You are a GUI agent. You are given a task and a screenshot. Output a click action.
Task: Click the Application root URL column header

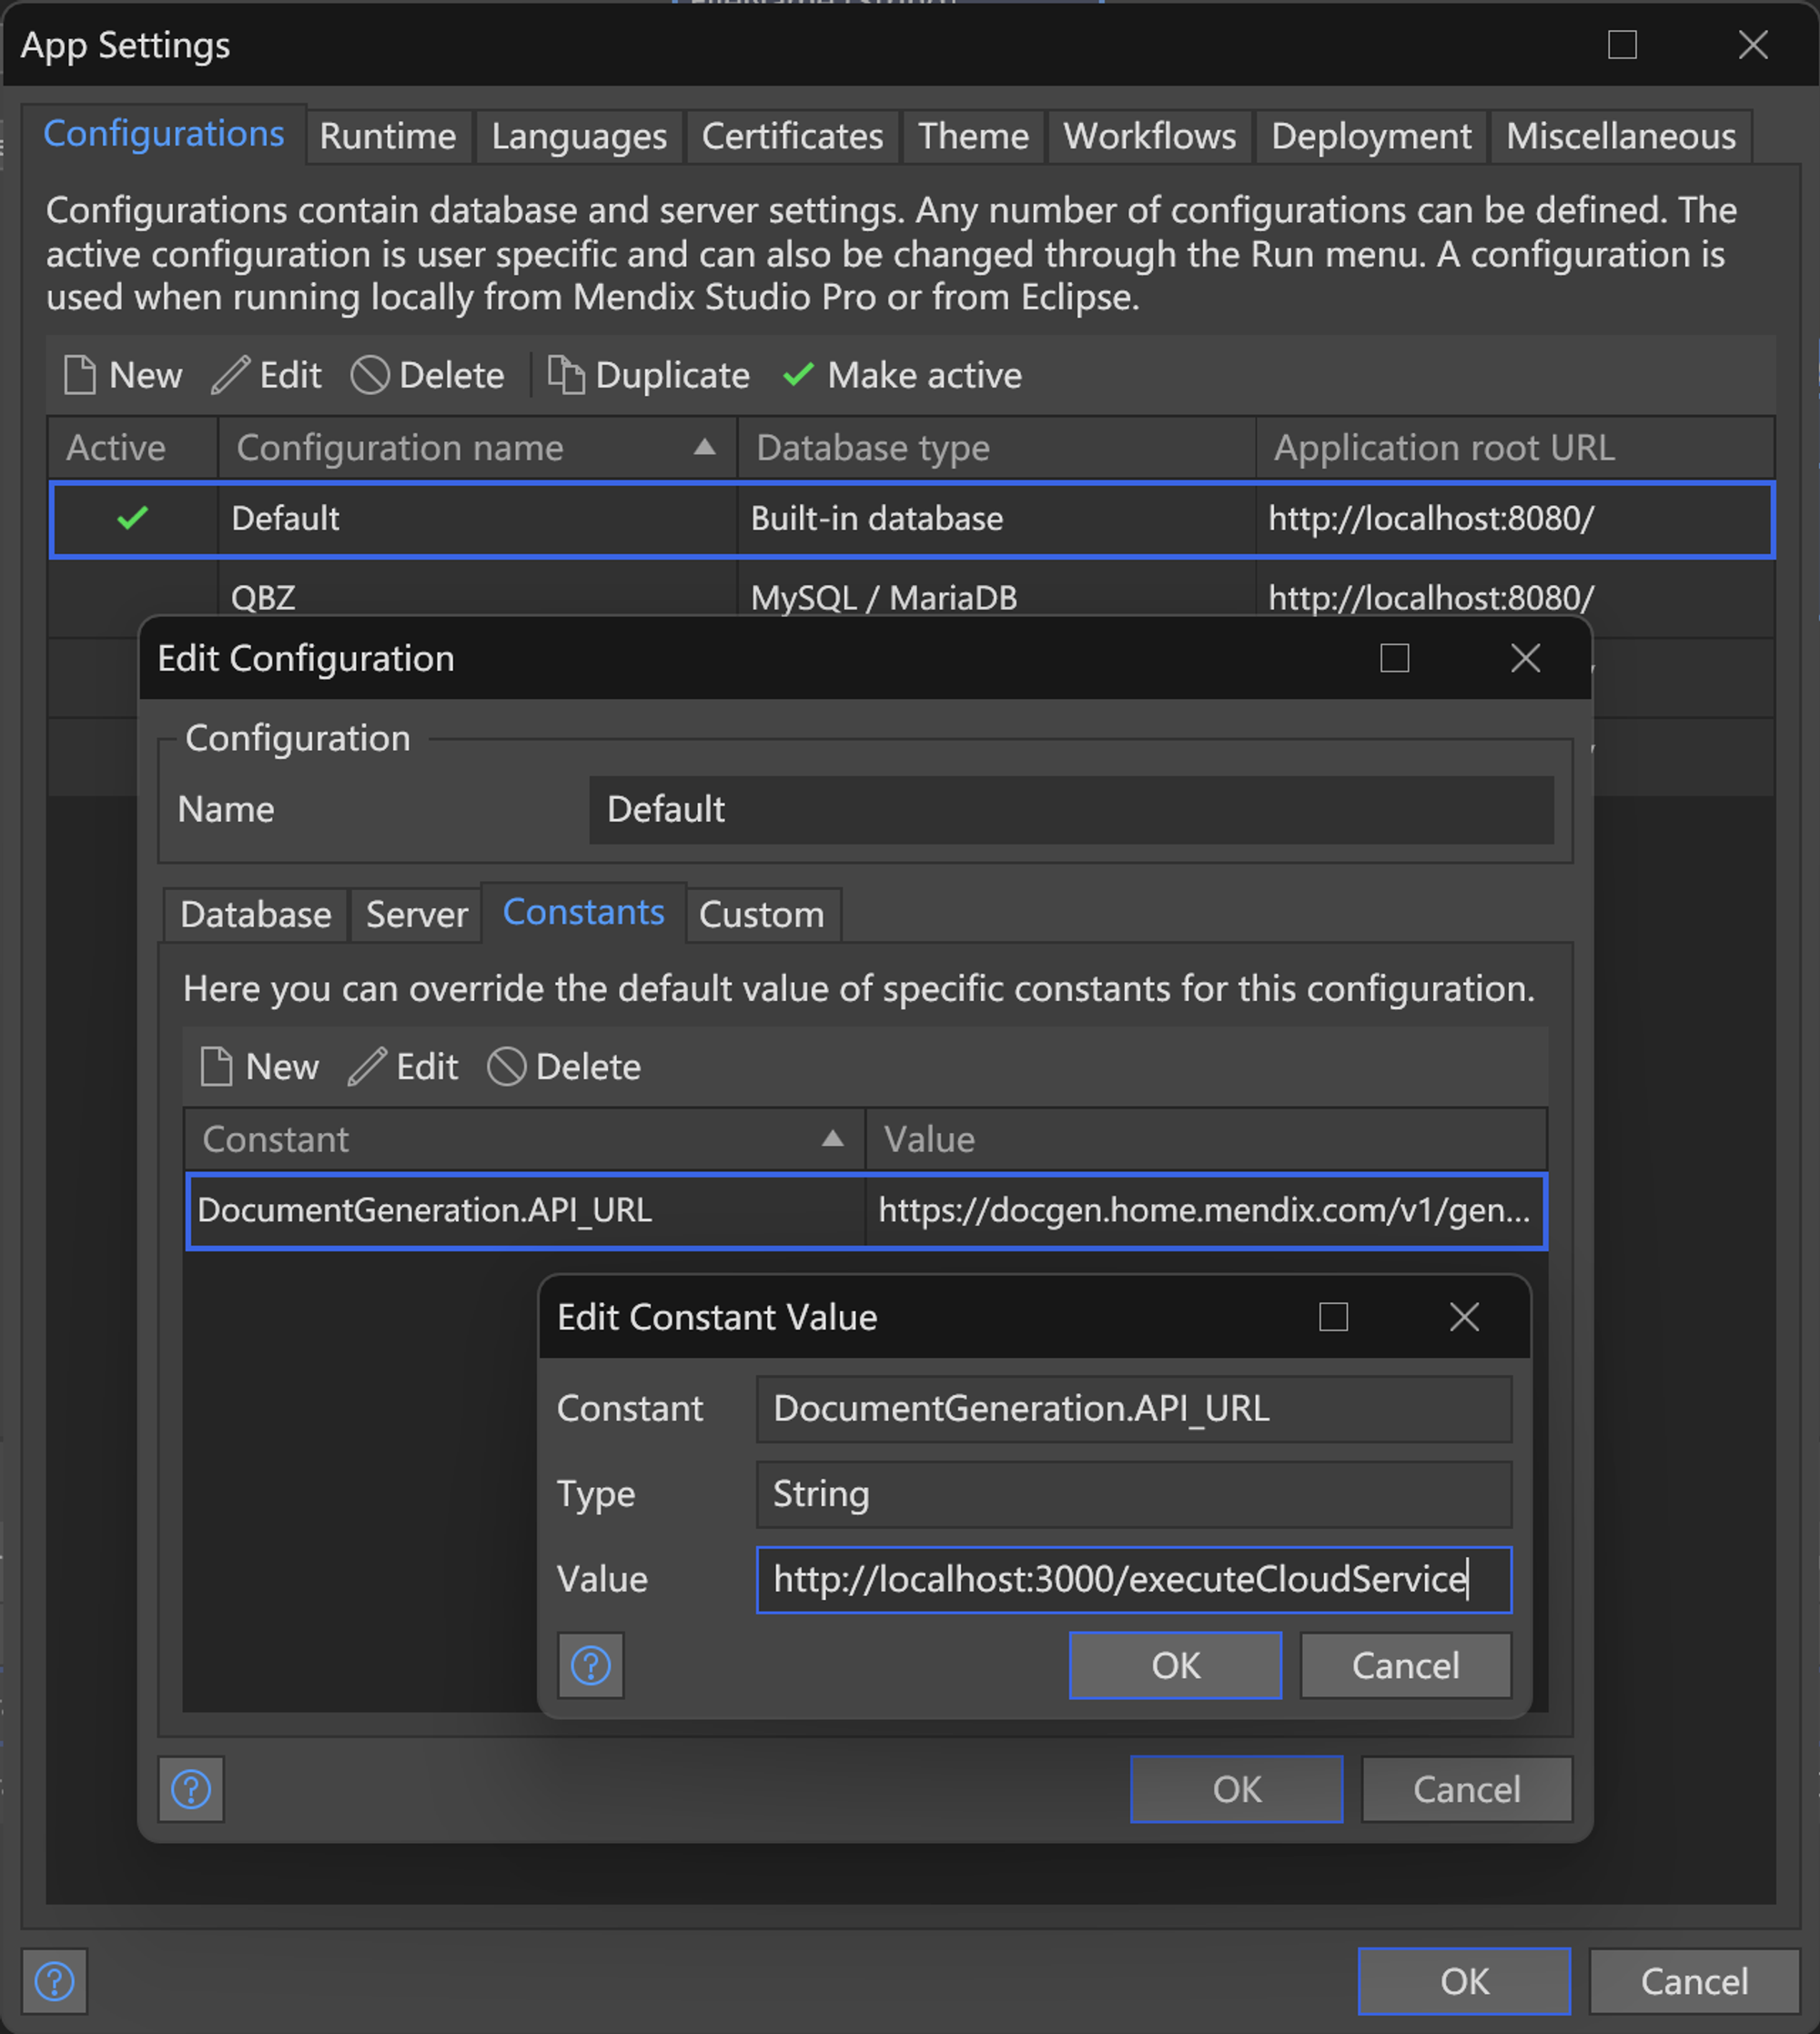click(x=1515, y=447)
